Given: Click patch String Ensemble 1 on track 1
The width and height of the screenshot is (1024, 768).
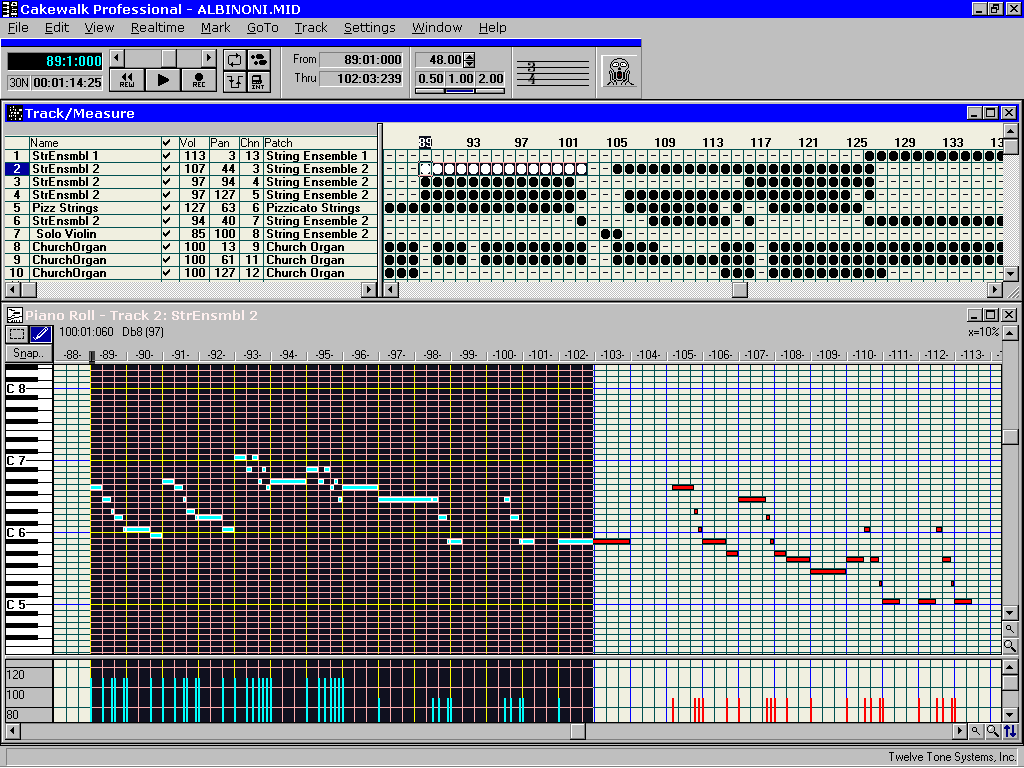Looking at the screenshot, I should 317,156.
